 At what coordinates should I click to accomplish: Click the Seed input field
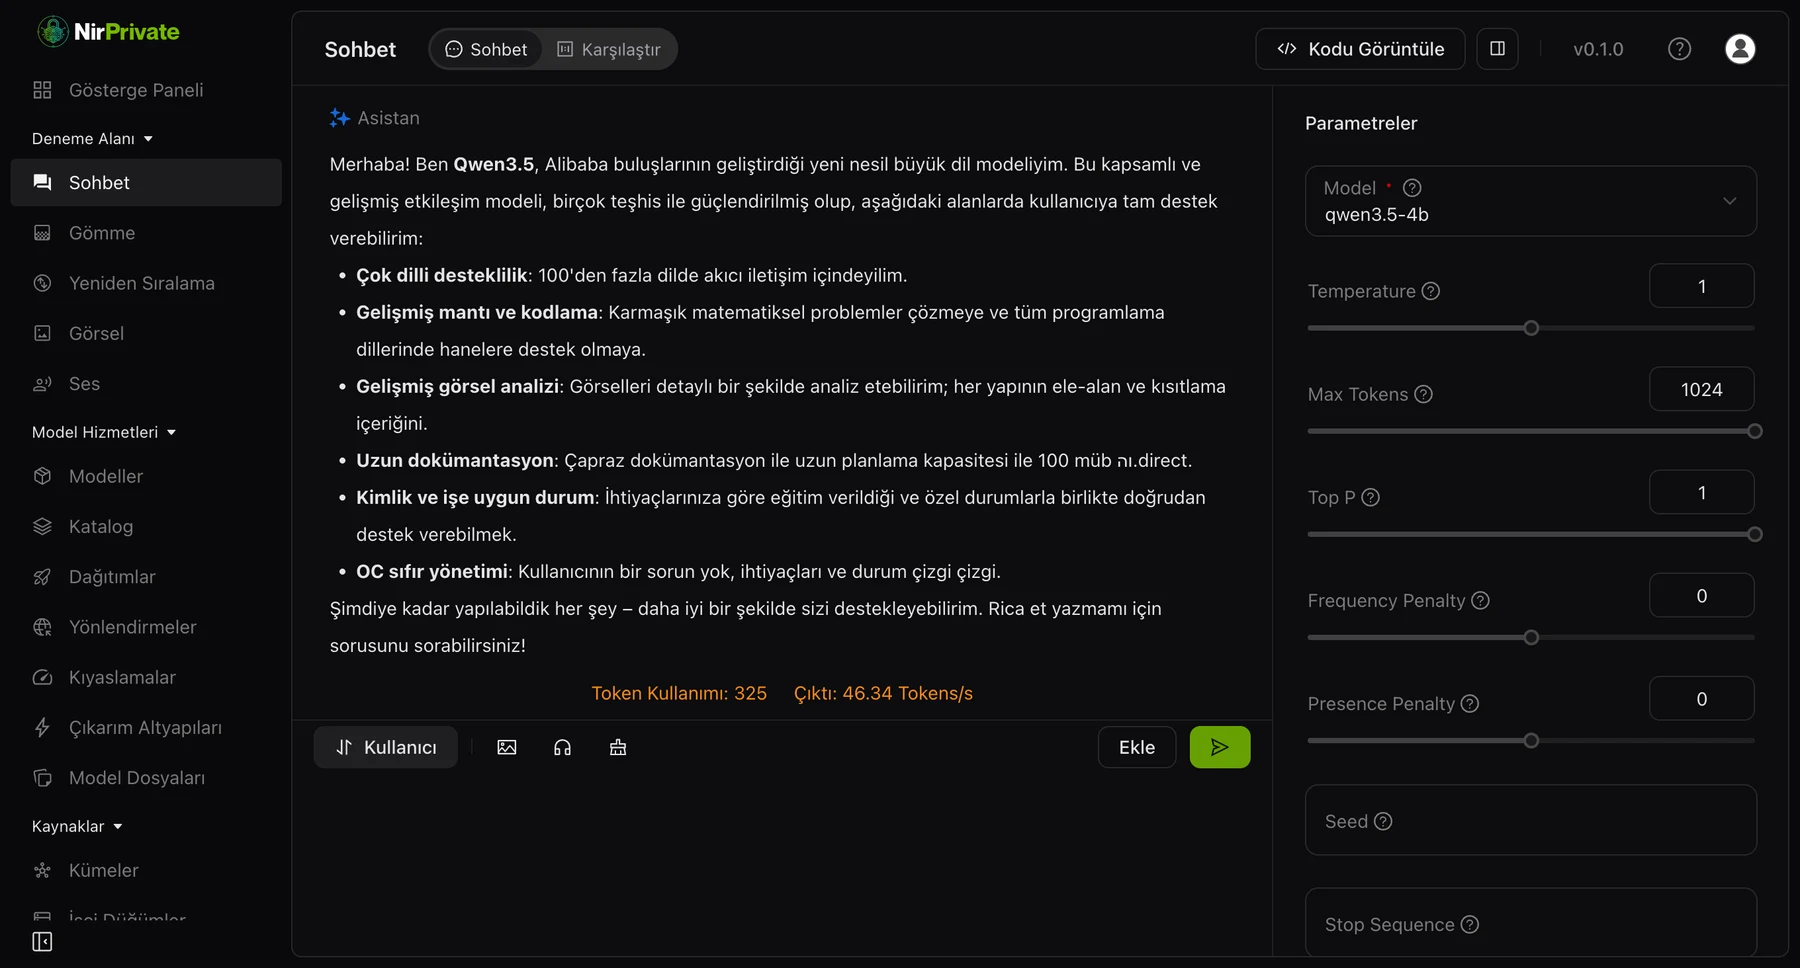click(1531, 820)
